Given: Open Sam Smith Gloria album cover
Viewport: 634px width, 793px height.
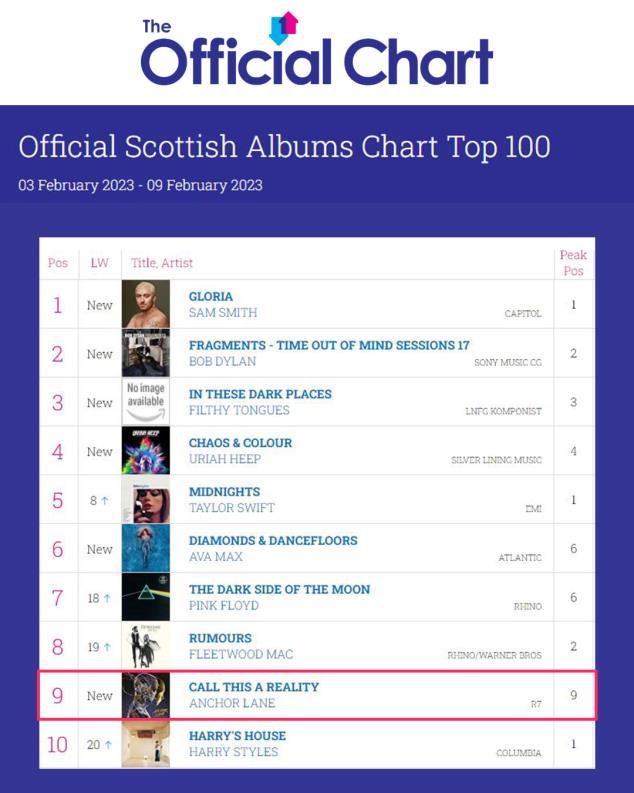Looking at the screenshot, I should (x=146, y=304).
